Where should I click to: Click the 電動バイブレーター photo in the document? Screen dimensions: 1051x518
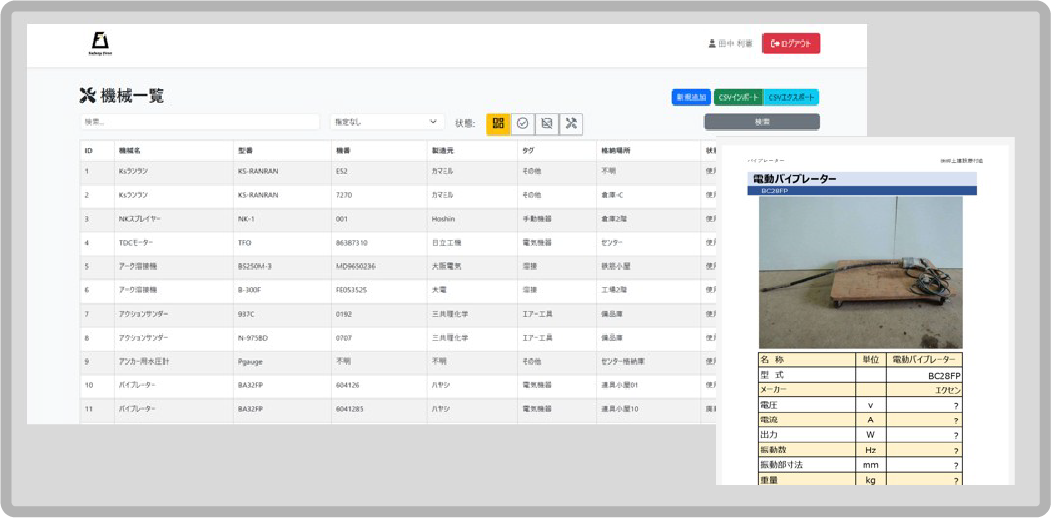(x=860, y=271)
